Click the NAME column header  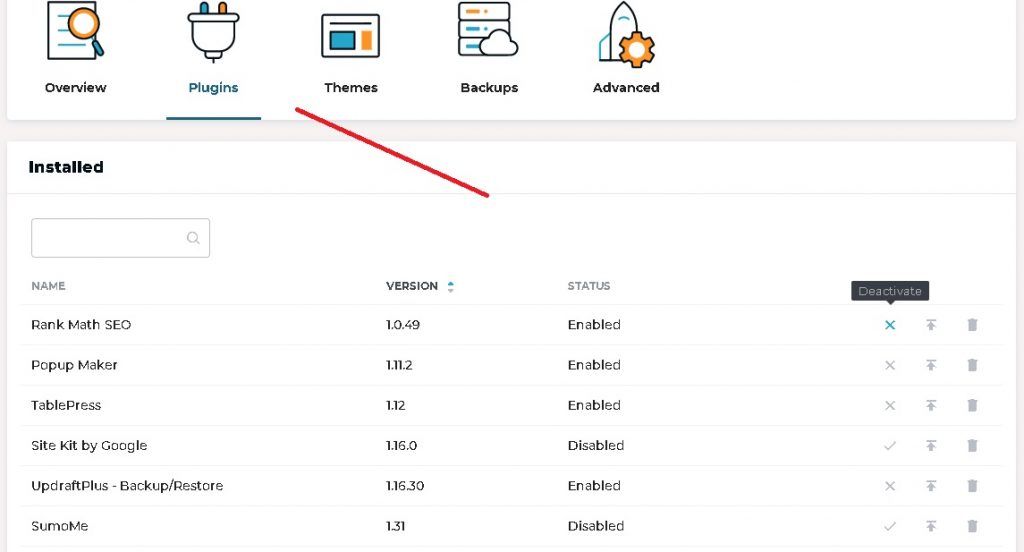click(x=48, y=286)
